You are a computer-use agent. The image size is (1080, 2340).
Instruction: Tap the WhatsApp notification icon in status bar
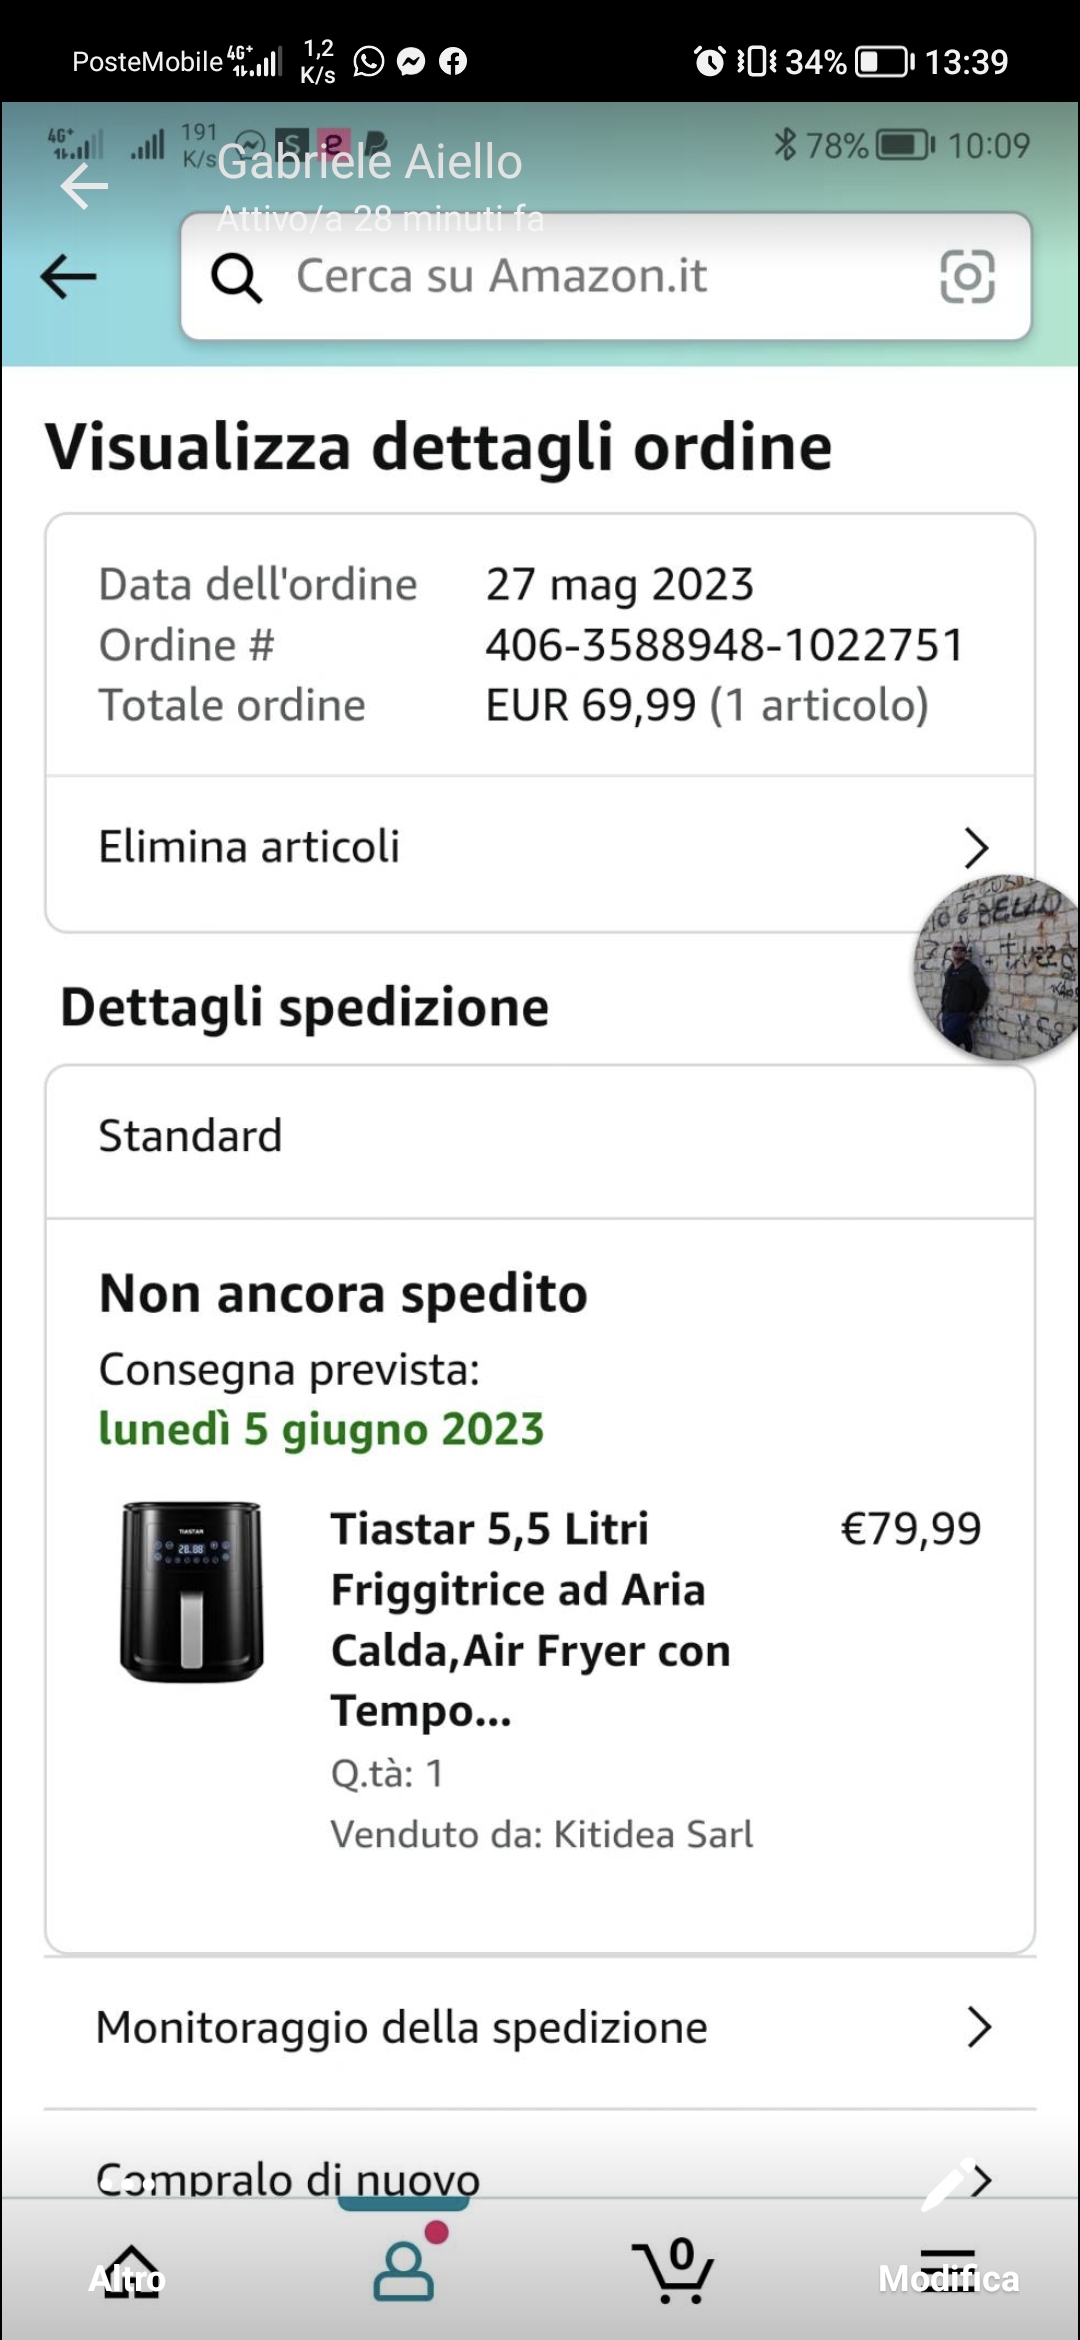[x=369, y=62]
